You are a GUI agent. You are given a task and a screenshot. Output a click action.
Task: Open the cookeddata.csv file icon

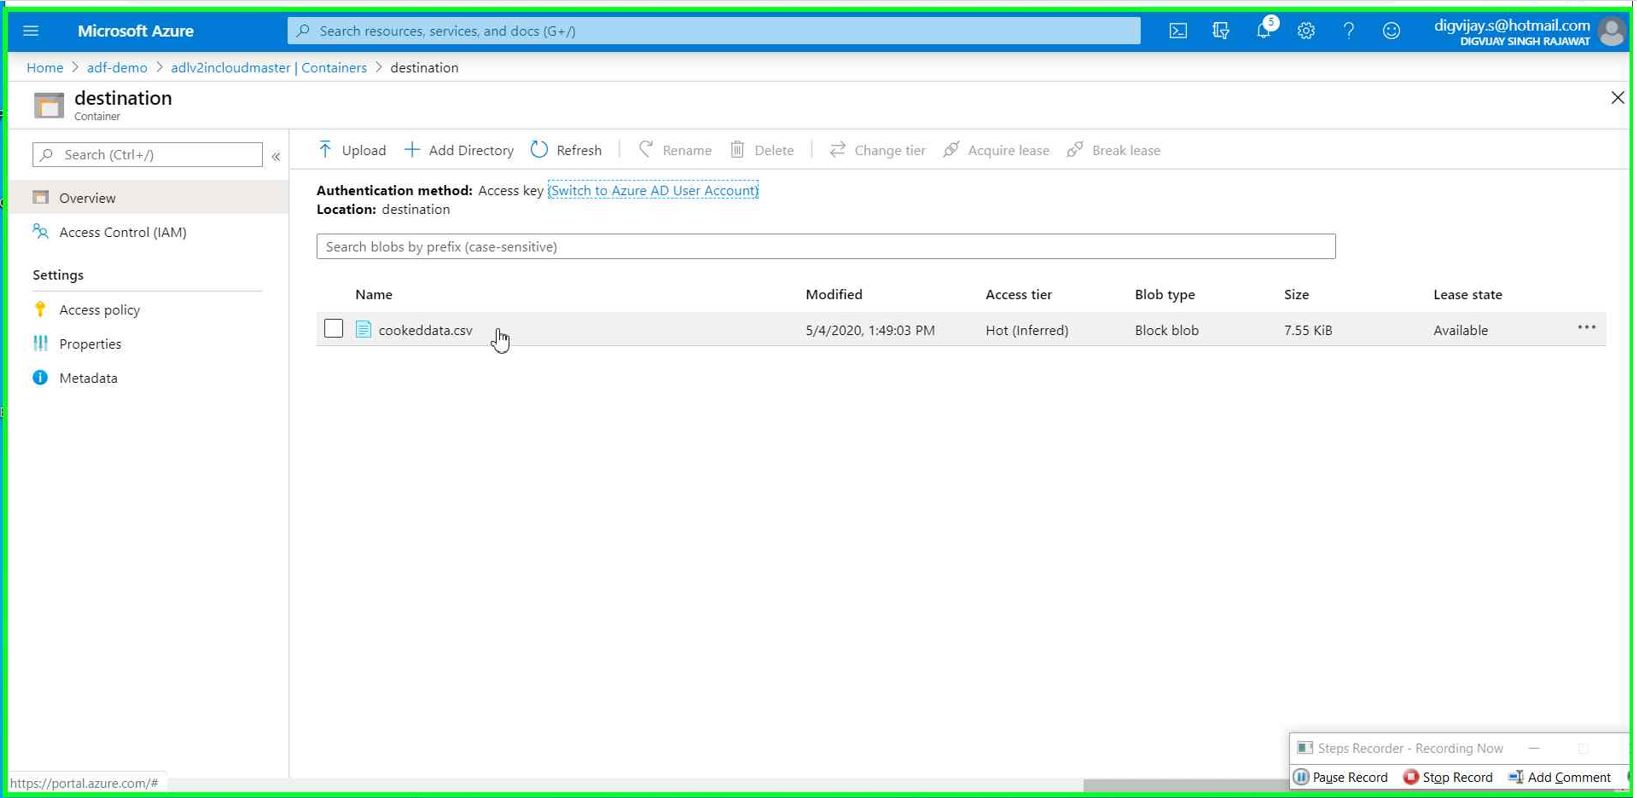[x=363, y=329]
